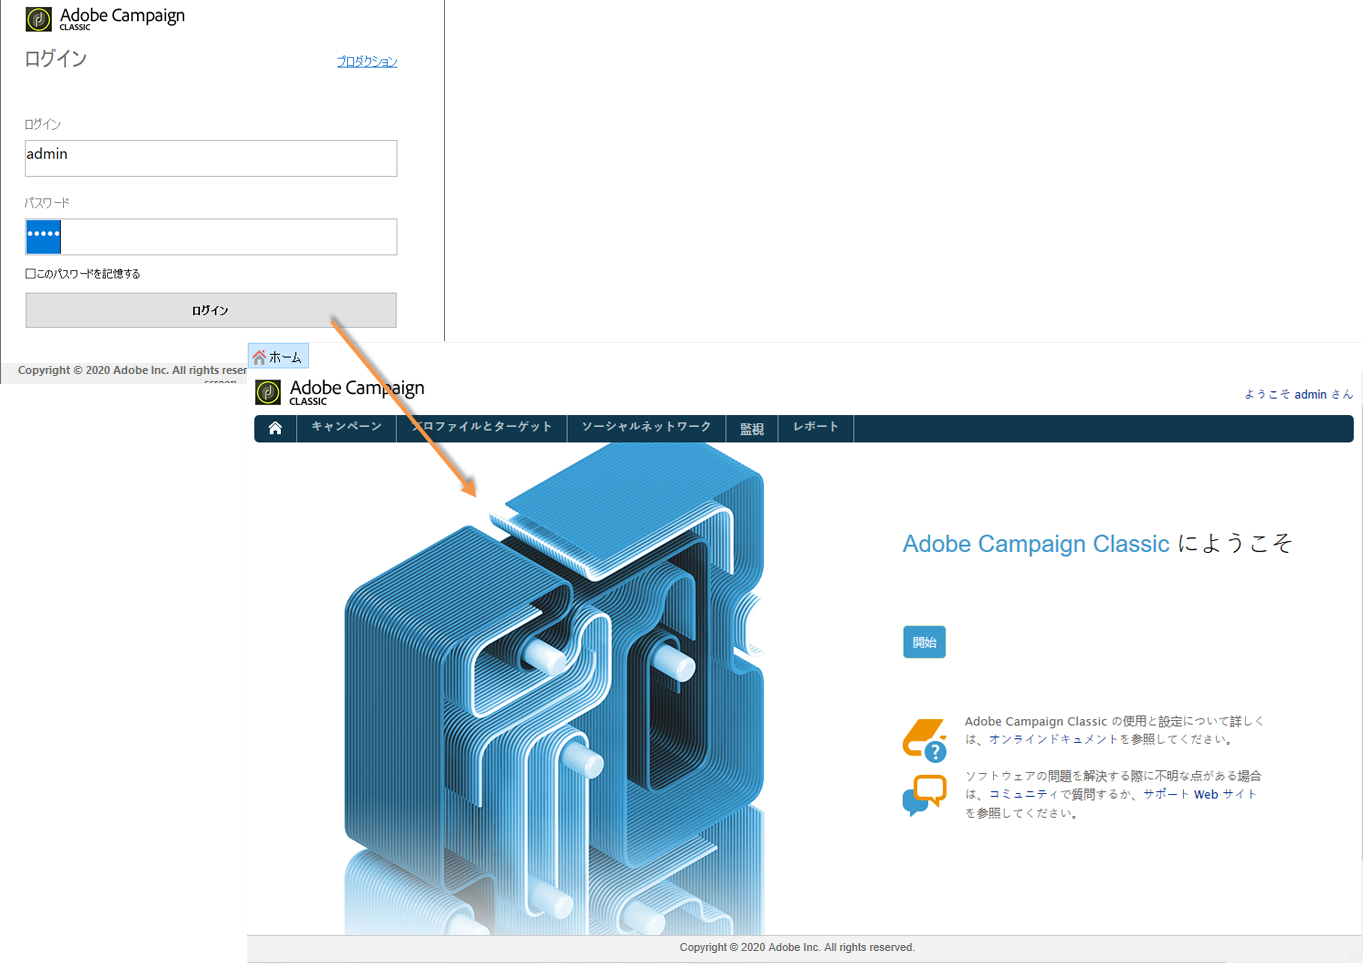Switch to the ホーム tab
This screenshot has height=964, width=1363.
(278, 357)
